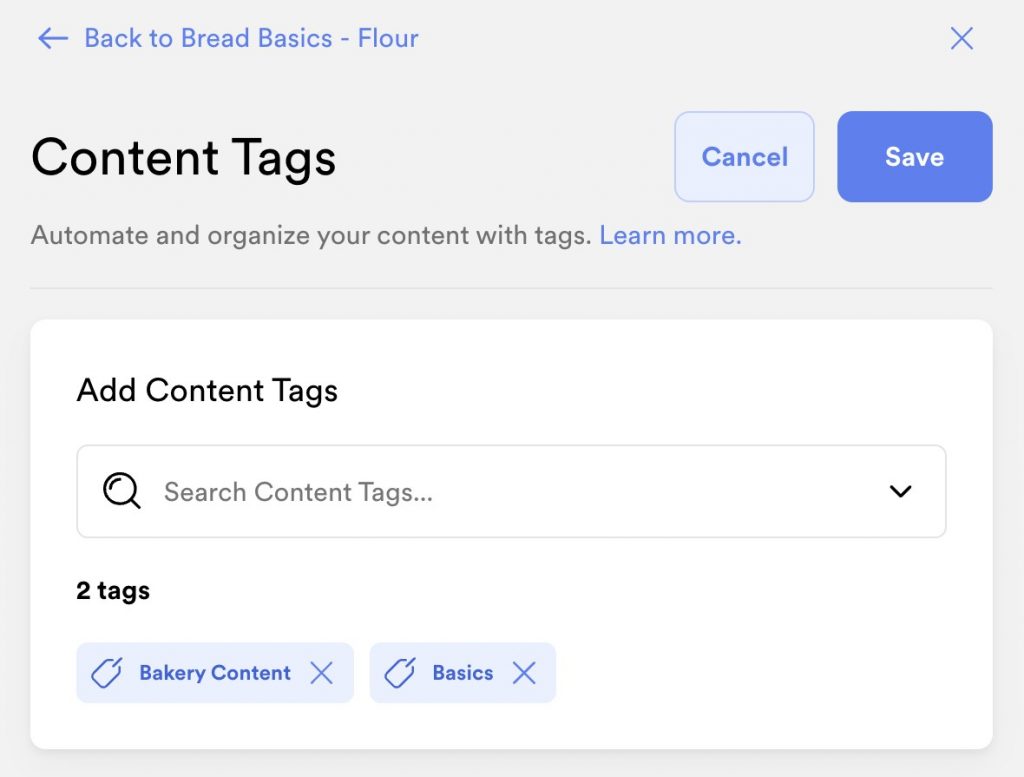Click the tag icon on Basics chip

399,673
